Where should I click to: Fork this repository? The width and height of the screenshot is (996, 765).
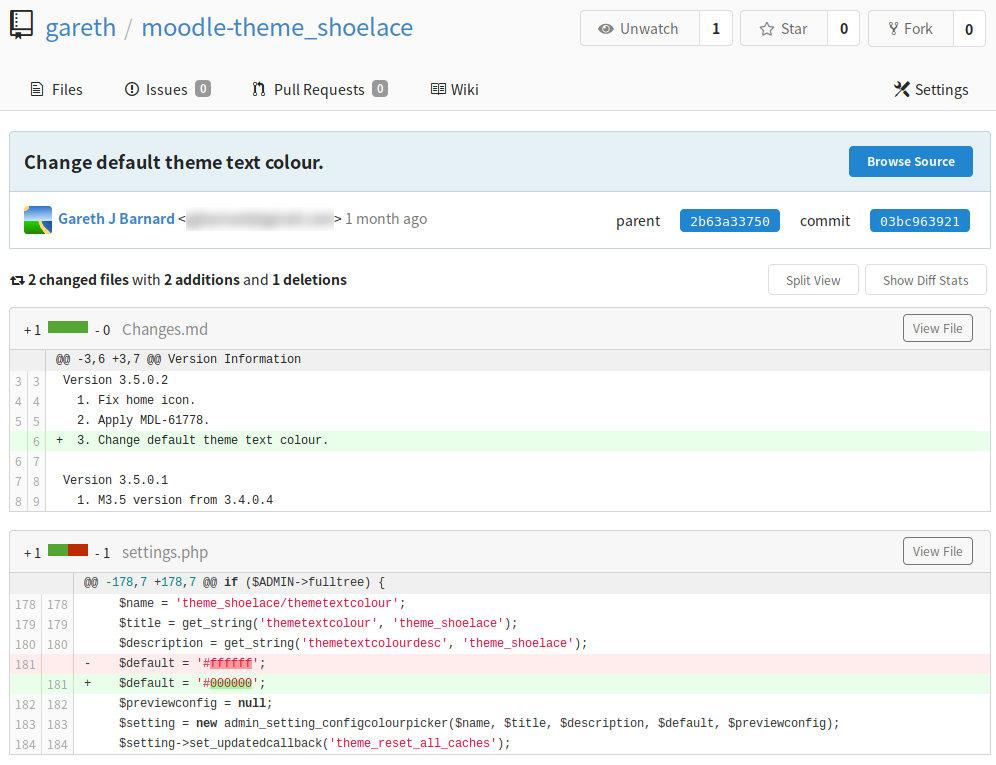pos(910,29)
